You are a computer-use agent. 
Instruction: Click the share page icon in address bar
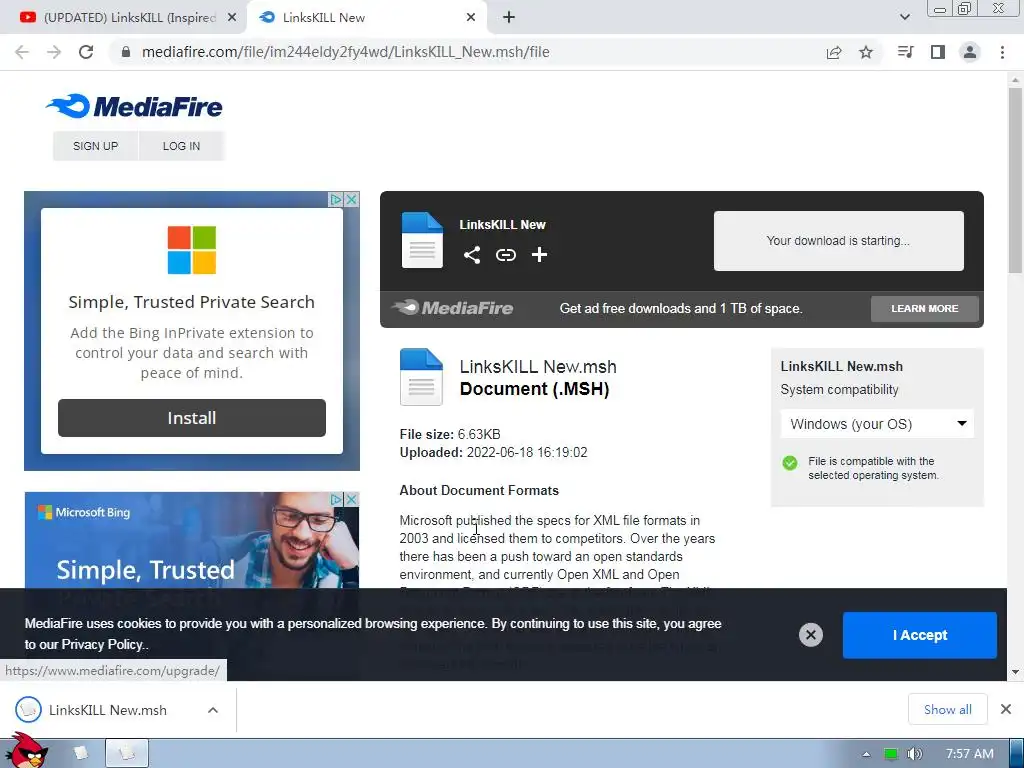[834, 52]
